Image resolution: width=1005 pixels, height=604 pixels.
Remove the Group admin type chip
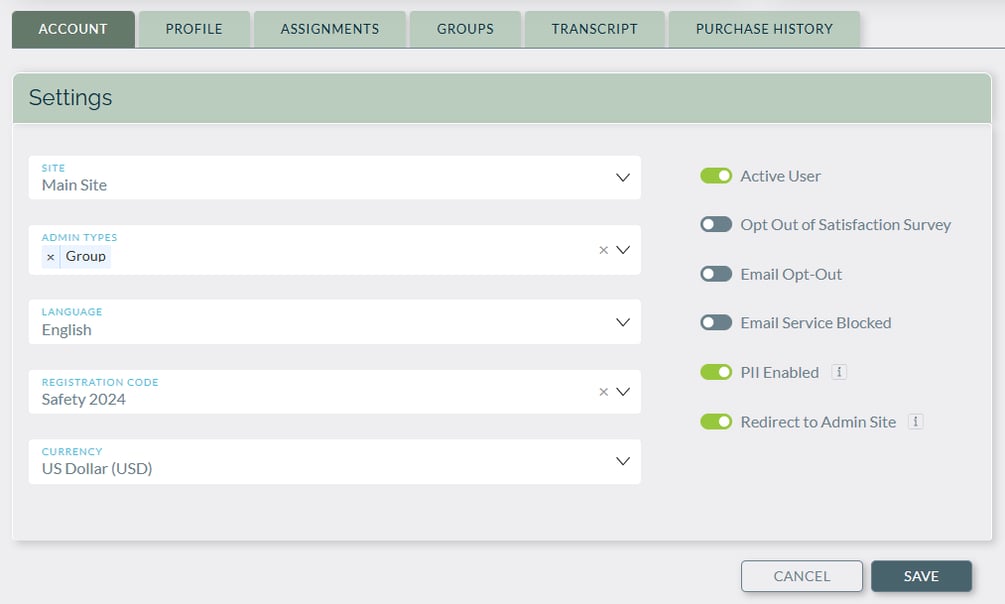50,257
